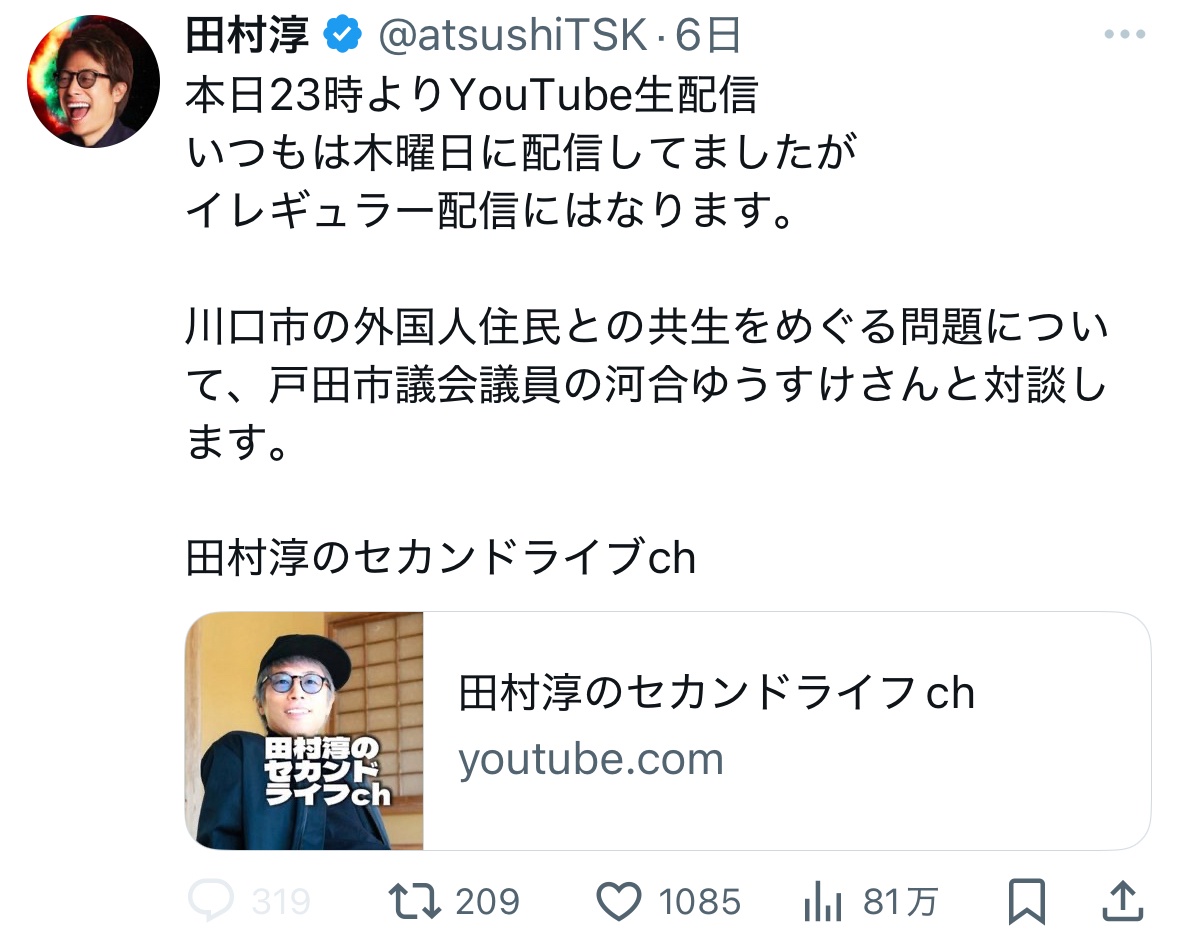Click the blue verified badge
This screenshot has height=934, width=1179.
point(343,36)
